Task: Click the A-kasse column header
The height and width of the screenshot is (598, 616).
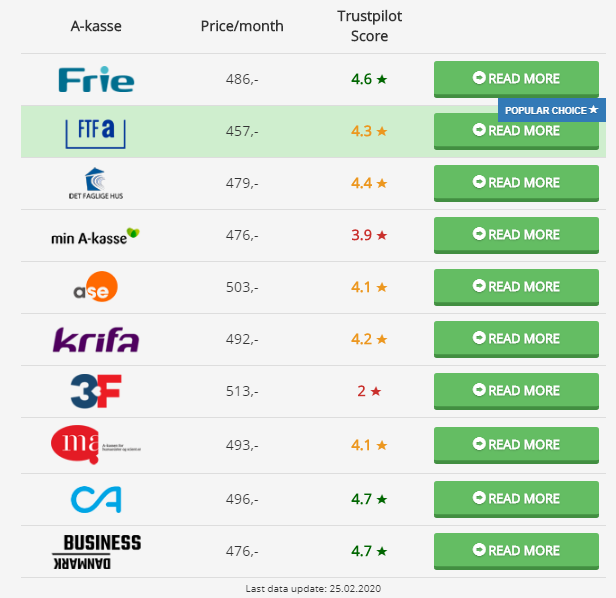Action: [x=96, y=26]
